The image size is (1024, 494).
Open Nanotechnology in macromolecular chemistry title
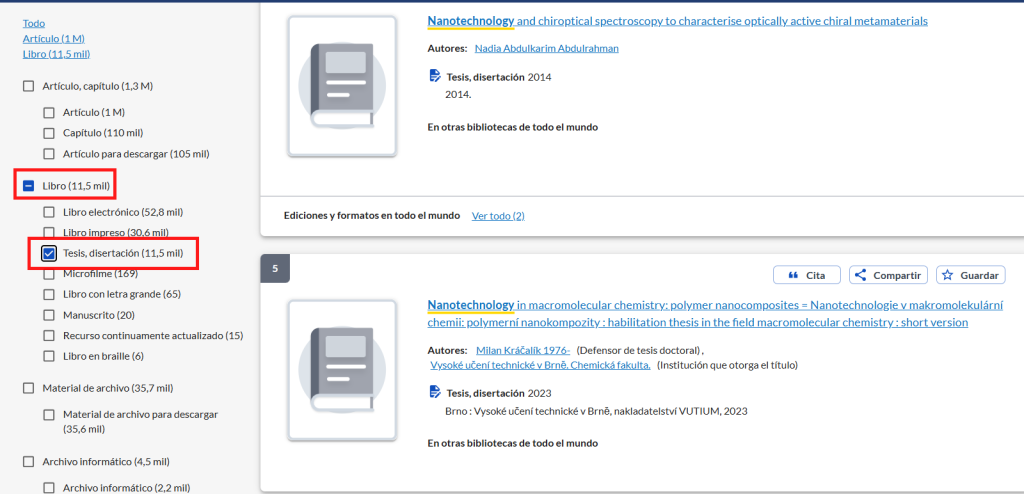click(x=715, y=314)
